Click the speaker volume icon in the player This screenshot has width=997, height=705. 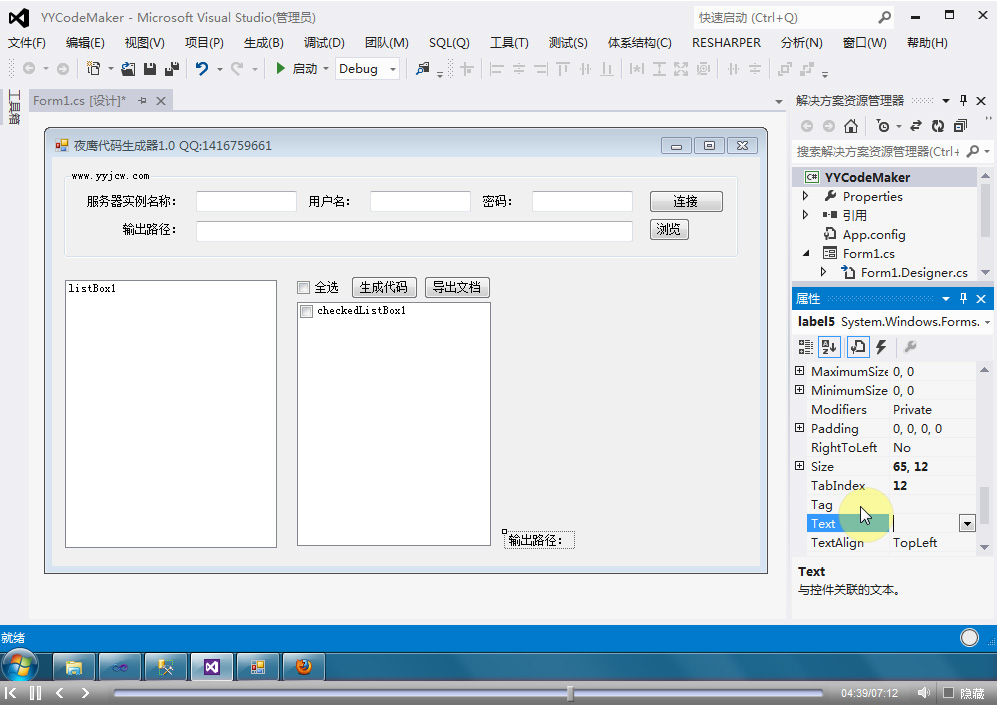click(924, 693)
